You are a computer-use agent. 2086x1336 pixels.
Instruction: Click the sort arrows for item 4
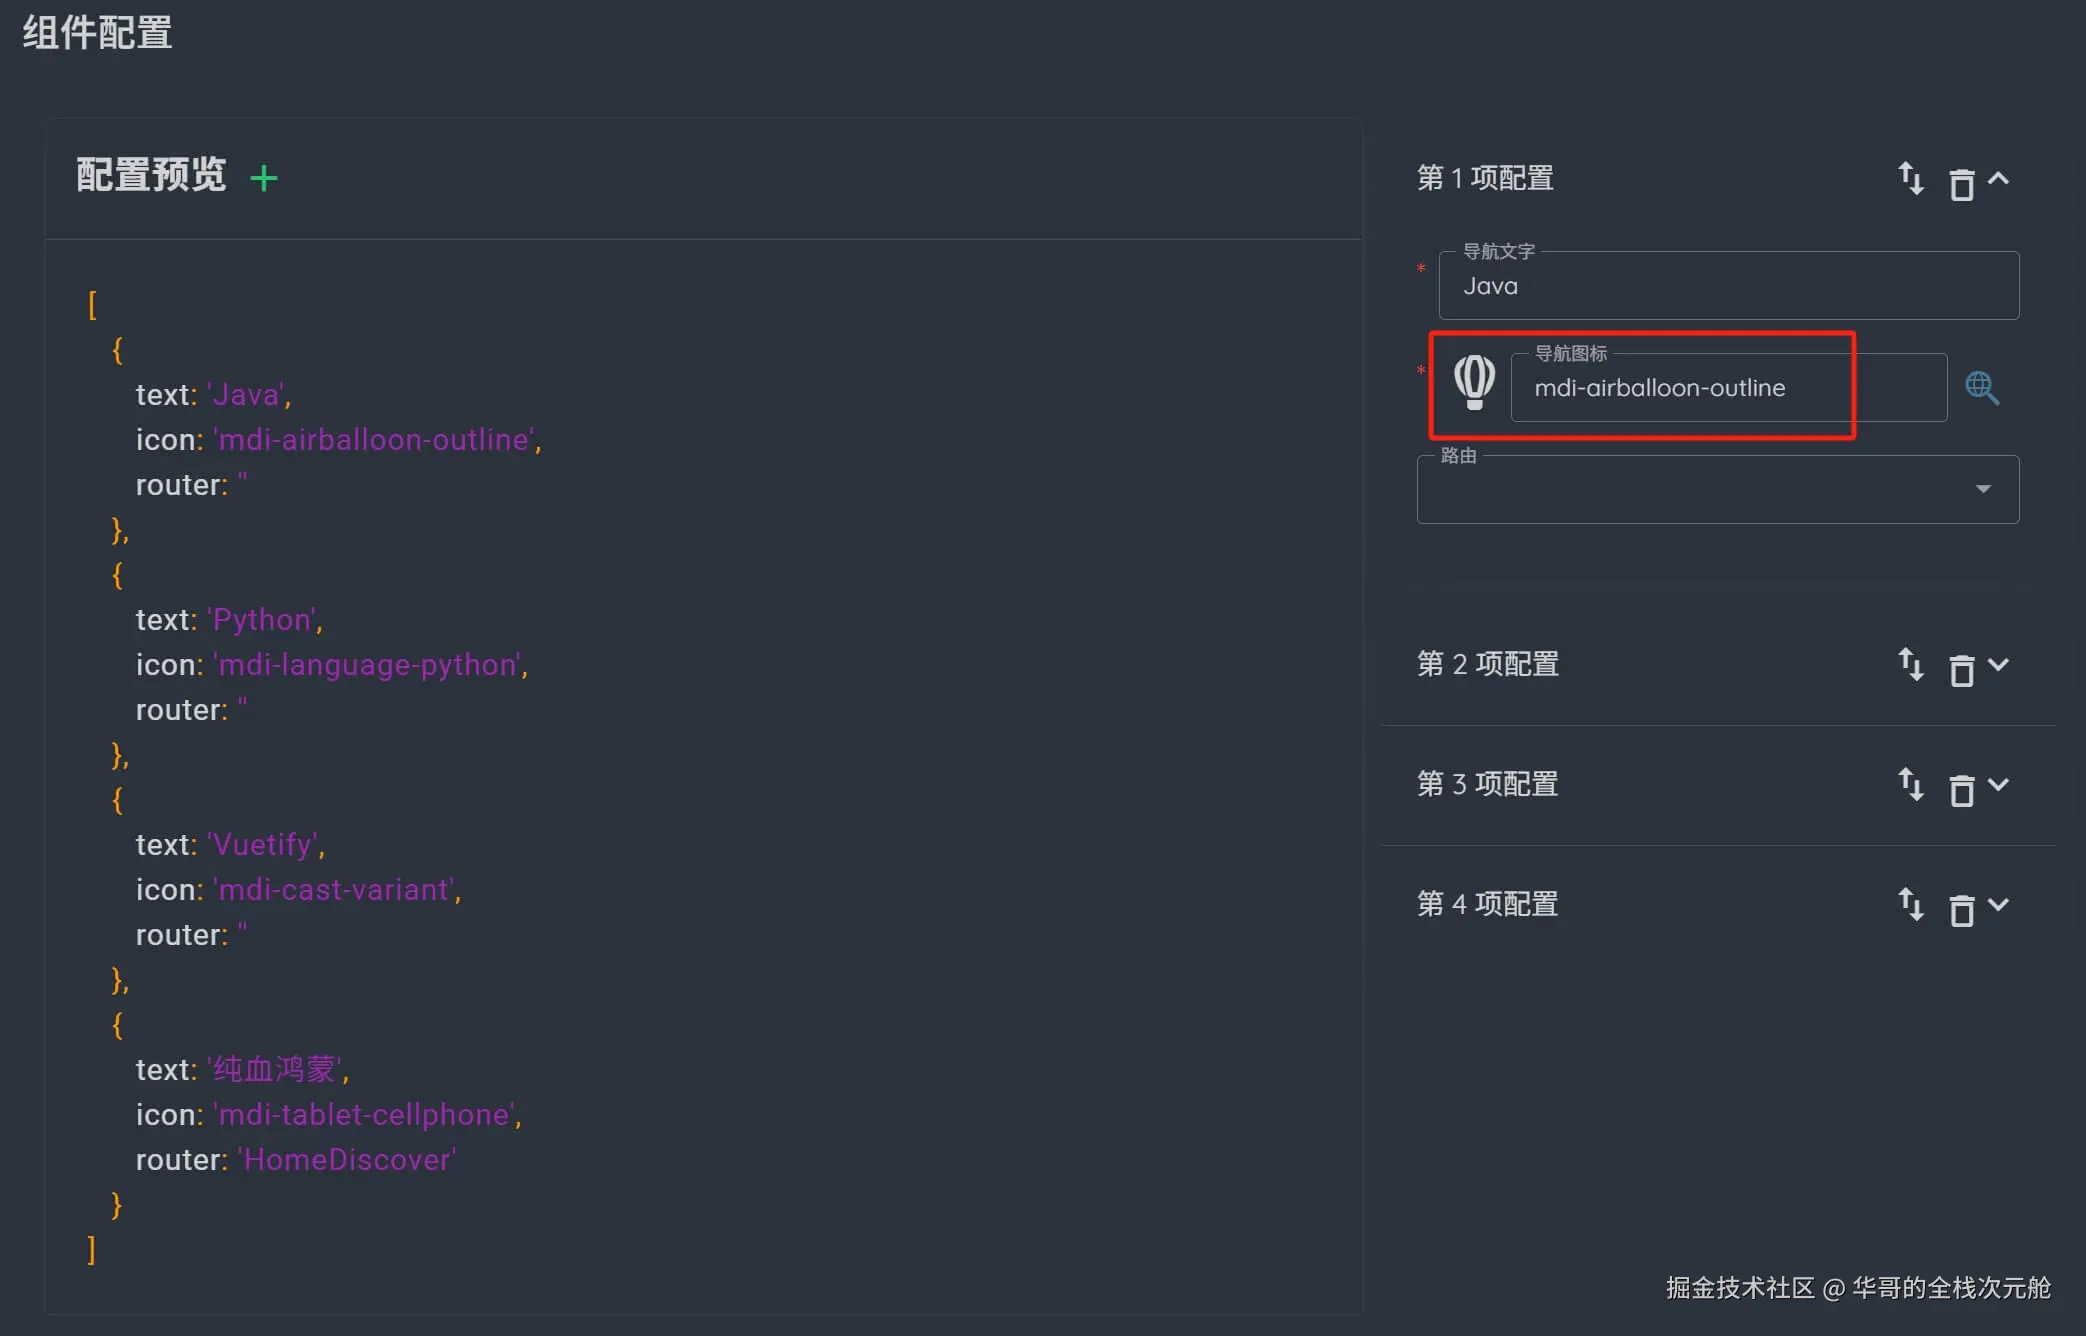point(1910,904)
